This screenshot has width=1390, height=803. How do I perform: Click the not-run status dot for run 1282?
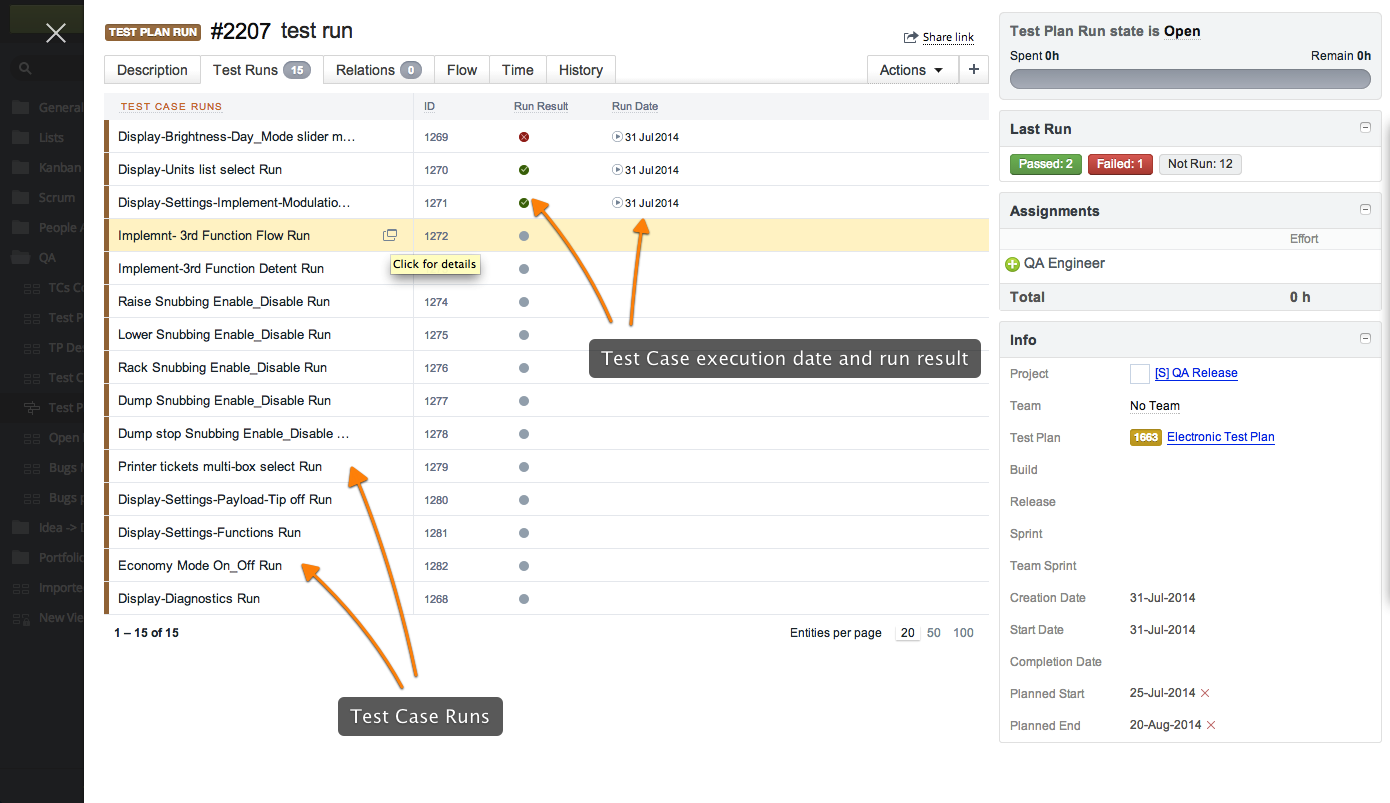tap(524, 566)
